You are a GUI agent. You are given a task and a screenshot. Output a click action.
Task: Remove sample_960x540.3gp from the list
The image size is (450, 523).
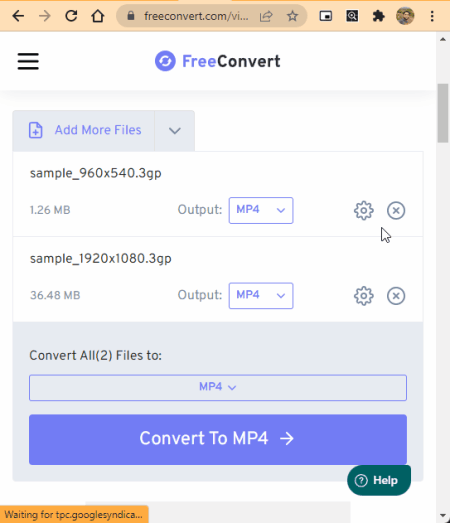[x=396, y=210]
